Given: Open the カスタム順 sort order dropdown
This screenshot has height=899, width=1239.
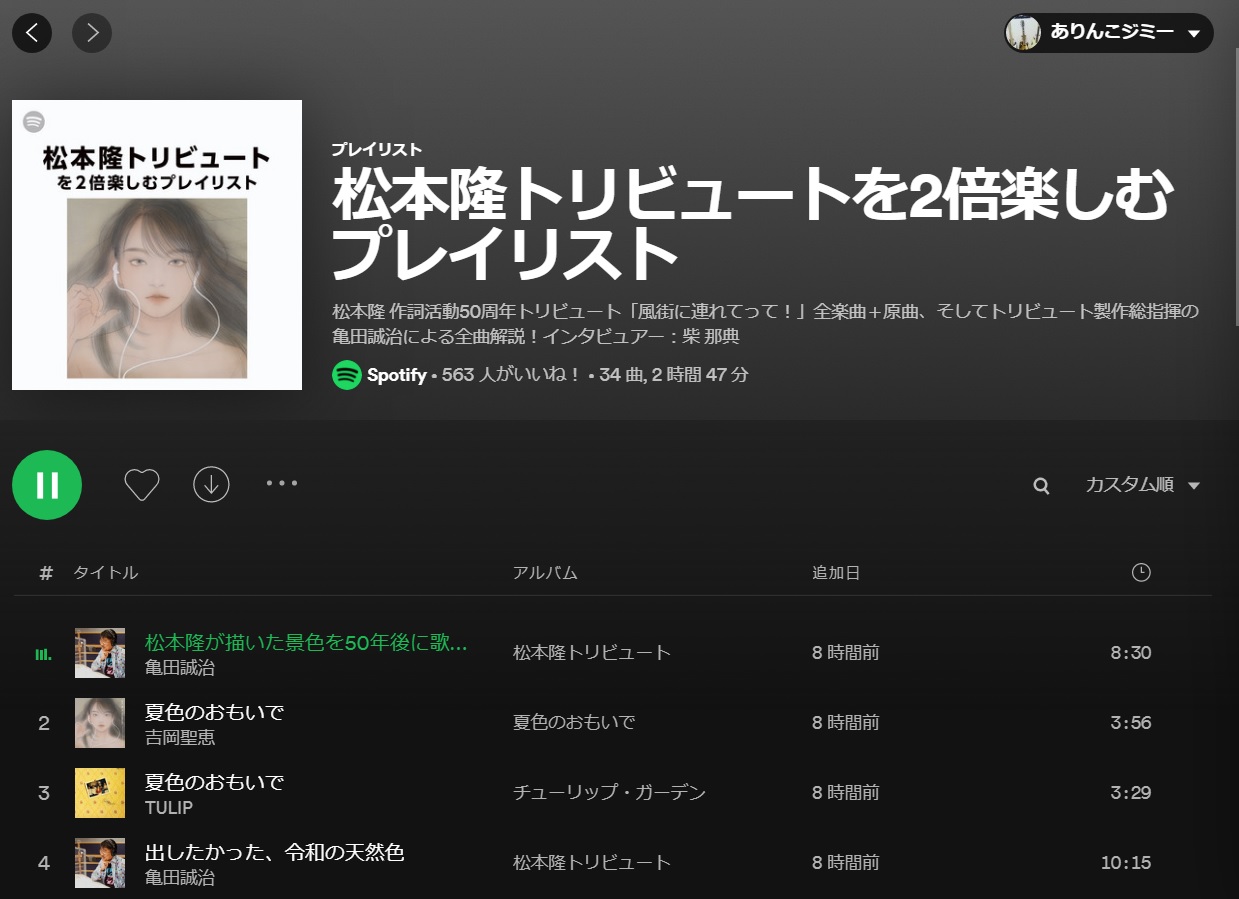Looking at the screenshot, I should (x=1142, y=485).
